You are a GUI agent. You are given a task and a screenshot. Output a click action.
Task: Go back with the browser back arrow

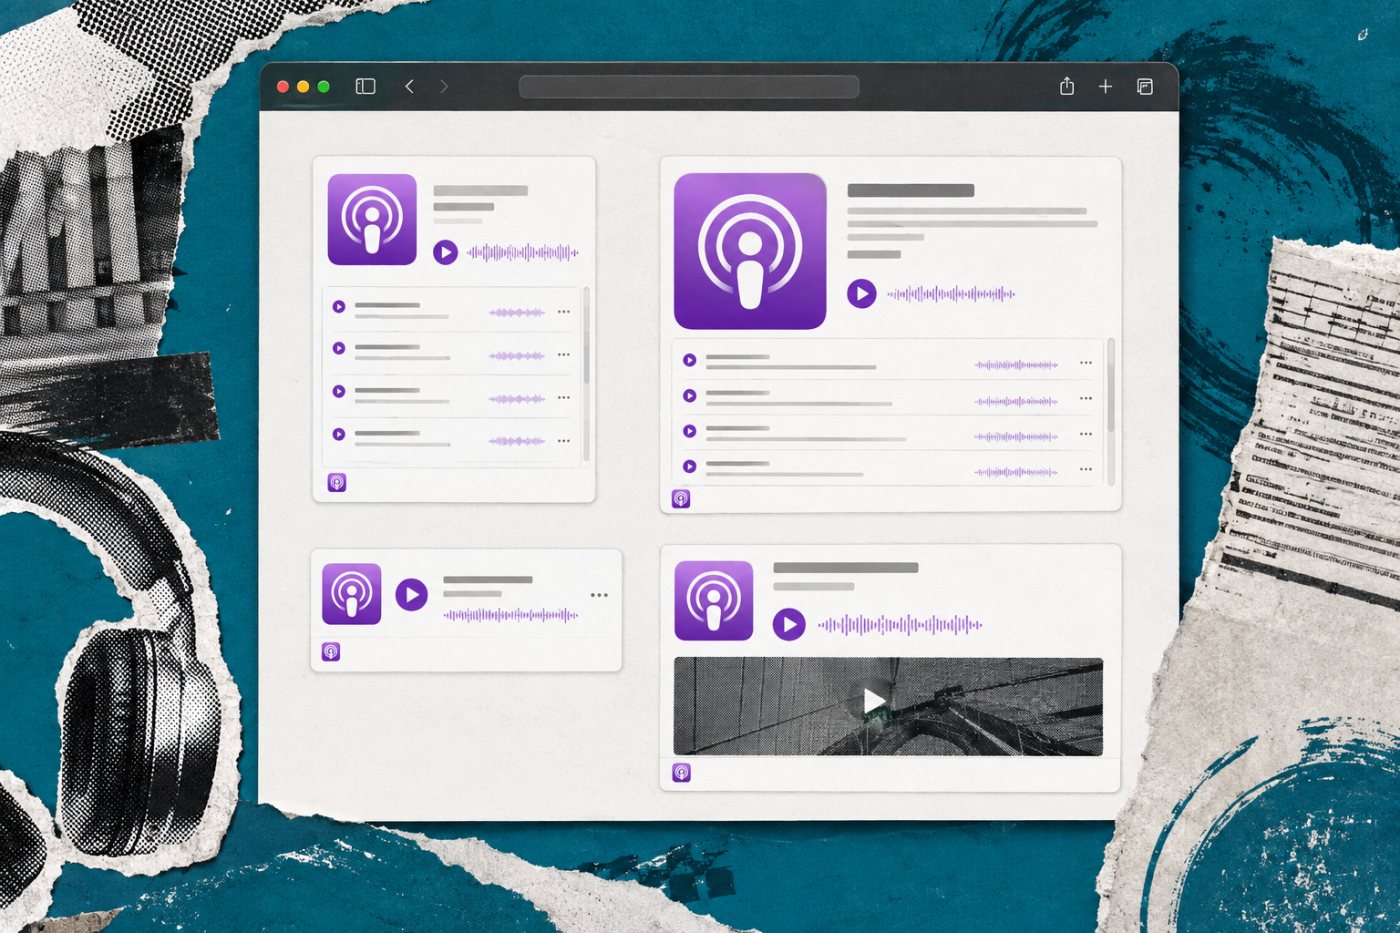click(x=409, y=87)
